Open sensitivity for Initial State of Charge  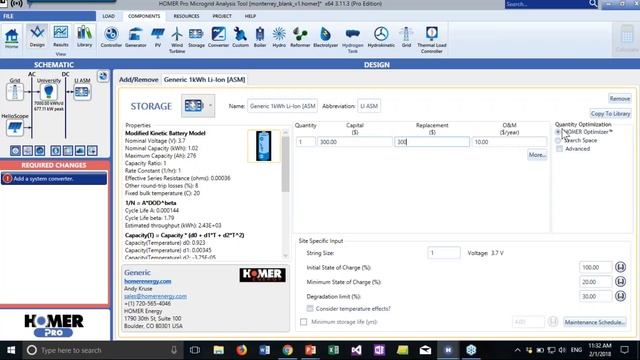point(620,267)
